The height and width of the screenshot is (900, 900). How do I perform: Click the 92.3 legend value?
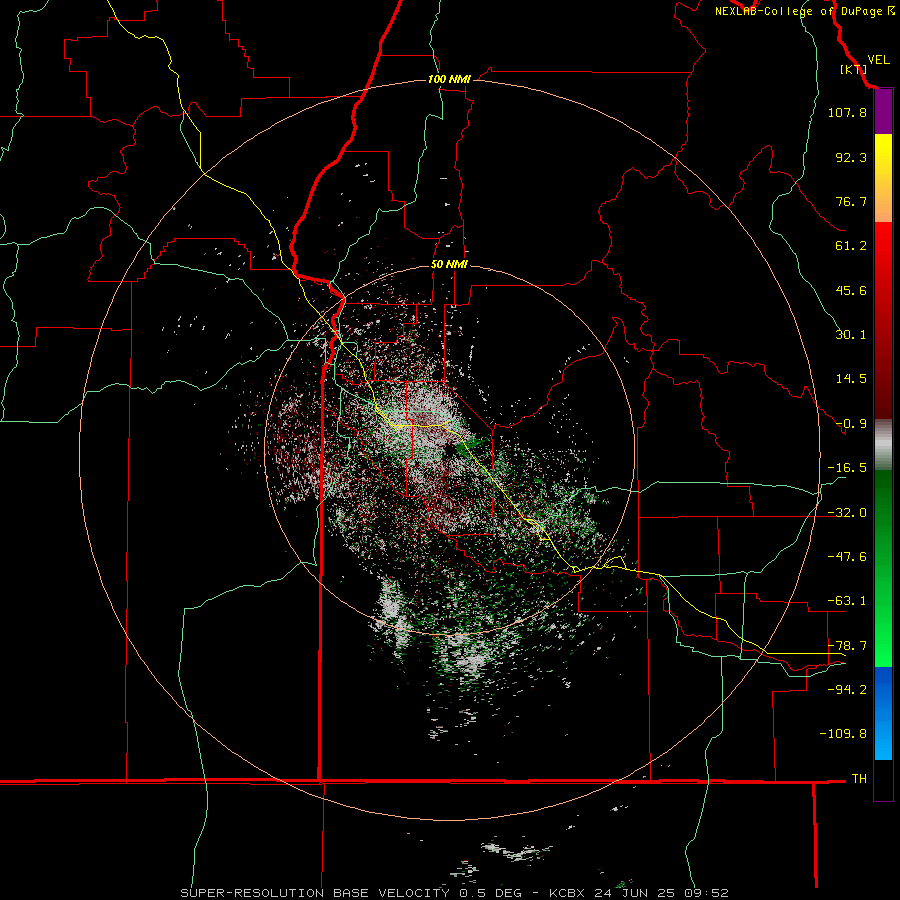(x=851, y=157)
